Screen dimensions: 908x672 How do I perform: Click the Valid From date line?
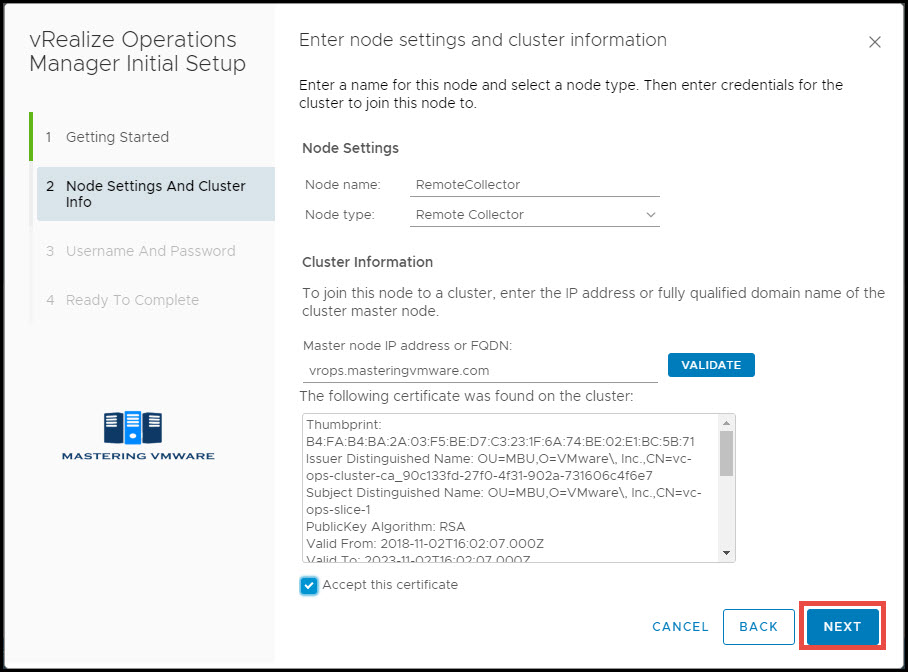[x=425, y=543]
